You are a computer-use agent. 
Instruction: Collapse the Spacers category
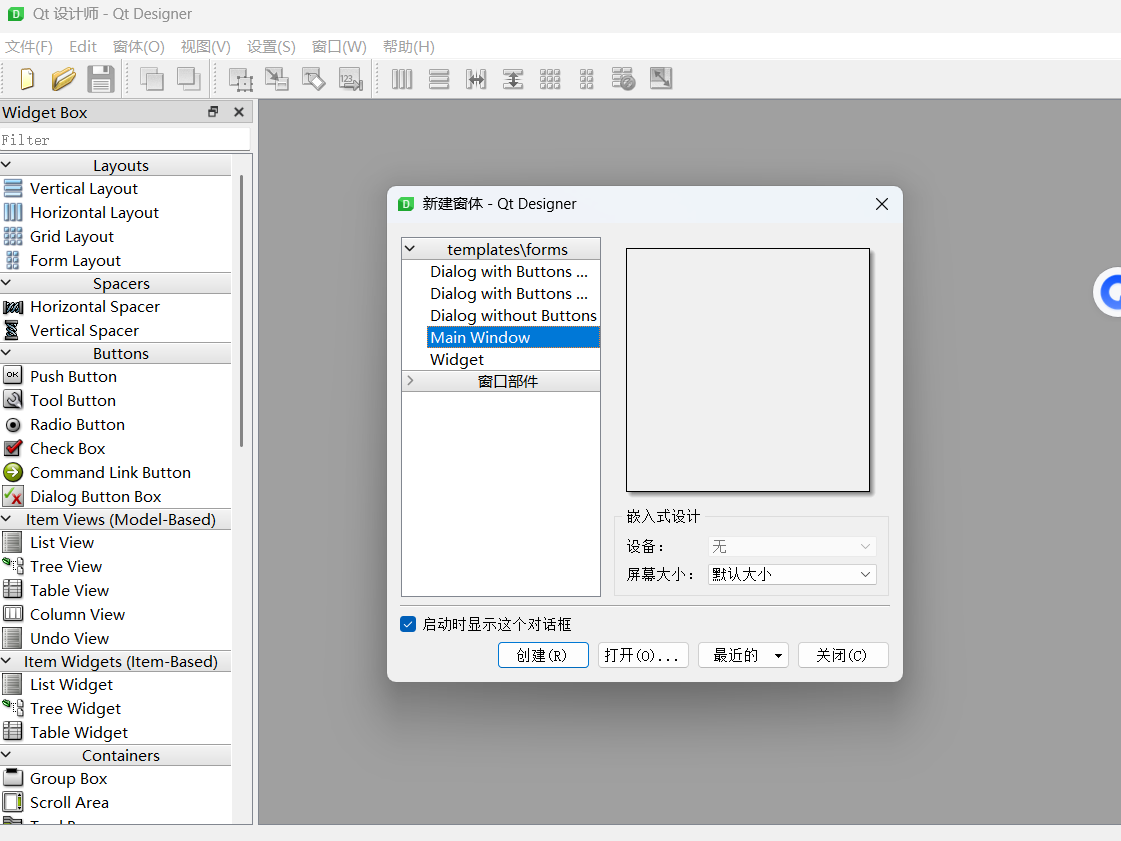point(6,283)
